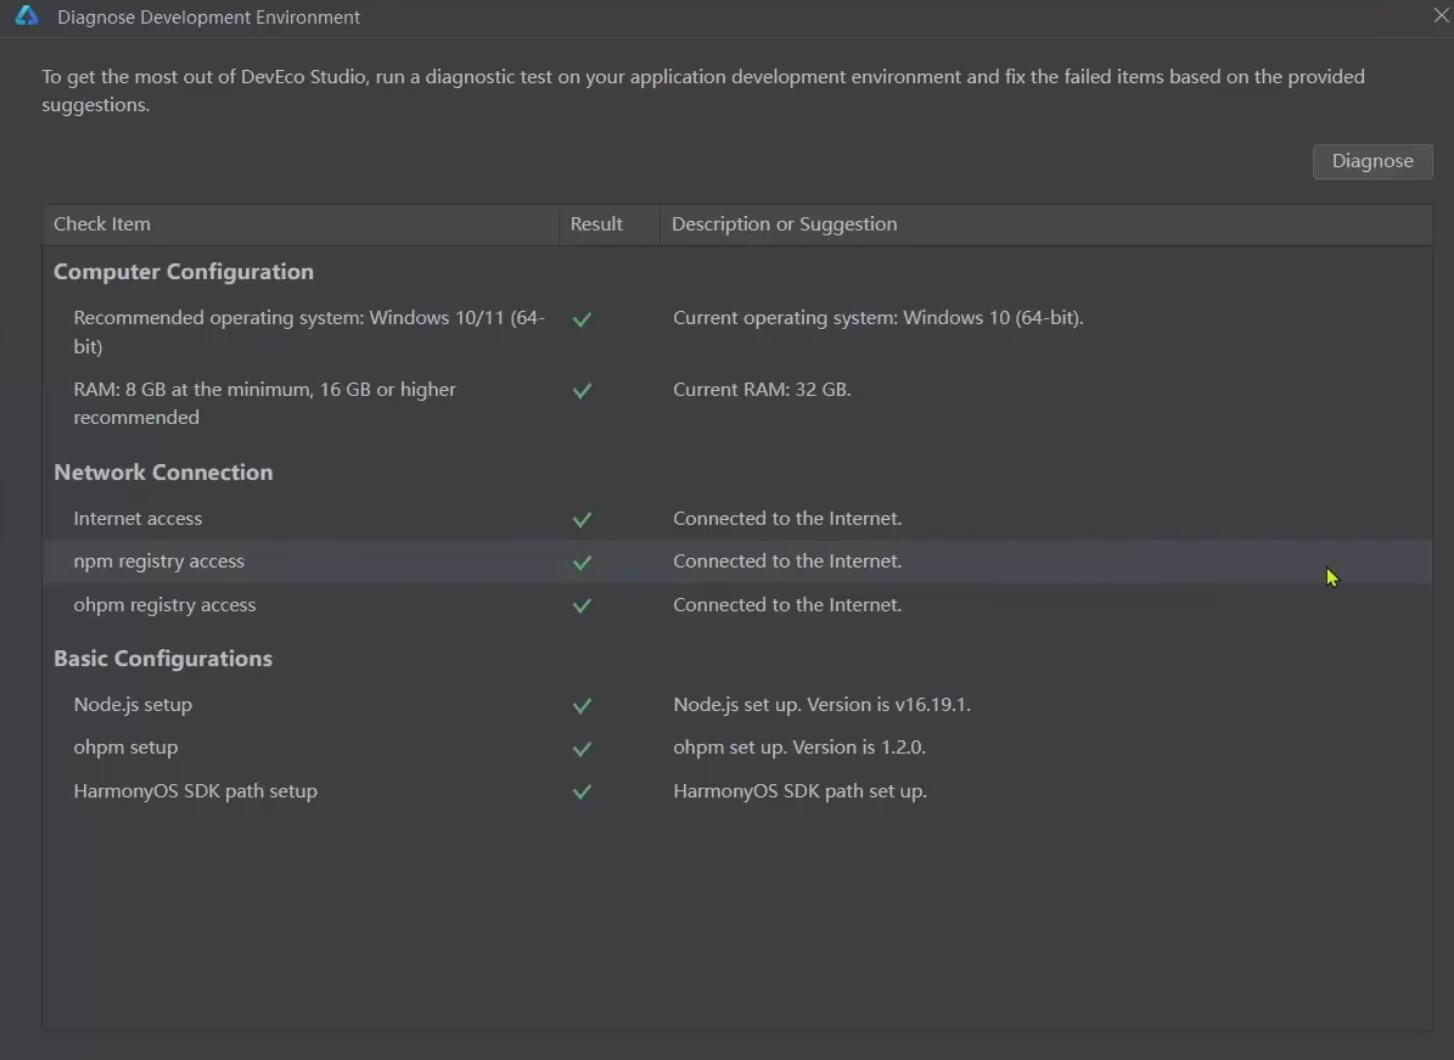Image resolution: width=1454 pixels, height=1060 pixels.
Task: Click the checkmark for ohpm registry access
Action: point(582,605)
